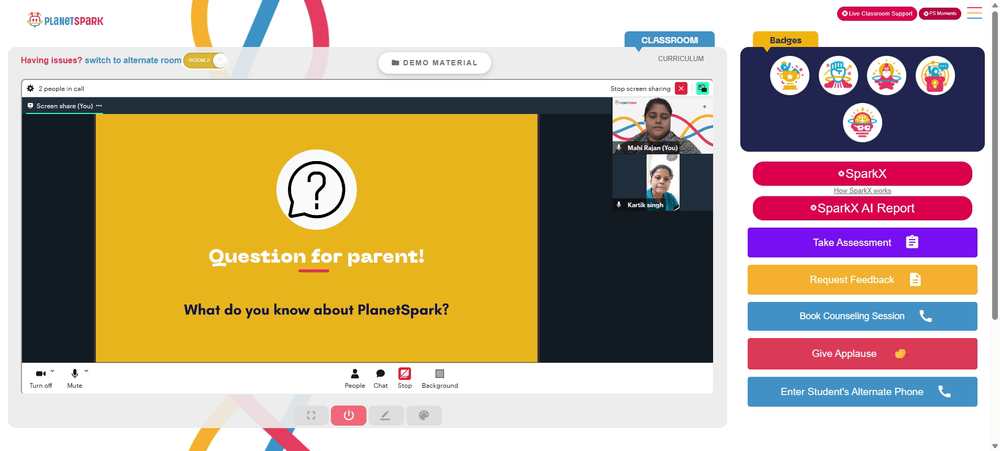Click 'Question for parent!' slide heading
1000x451 pixels.
point(316,257)
